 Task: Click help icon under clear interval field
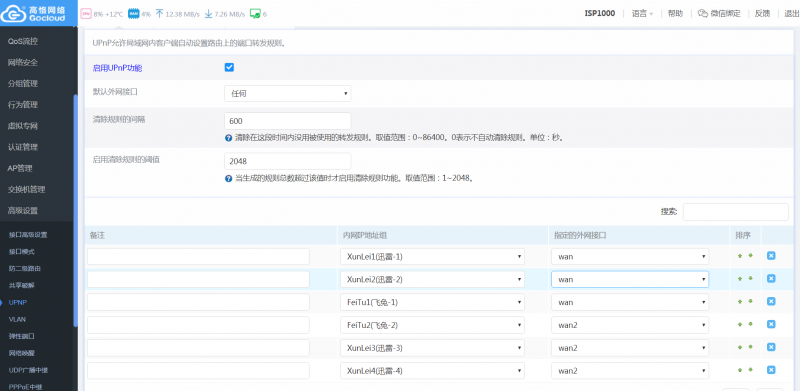229,138
